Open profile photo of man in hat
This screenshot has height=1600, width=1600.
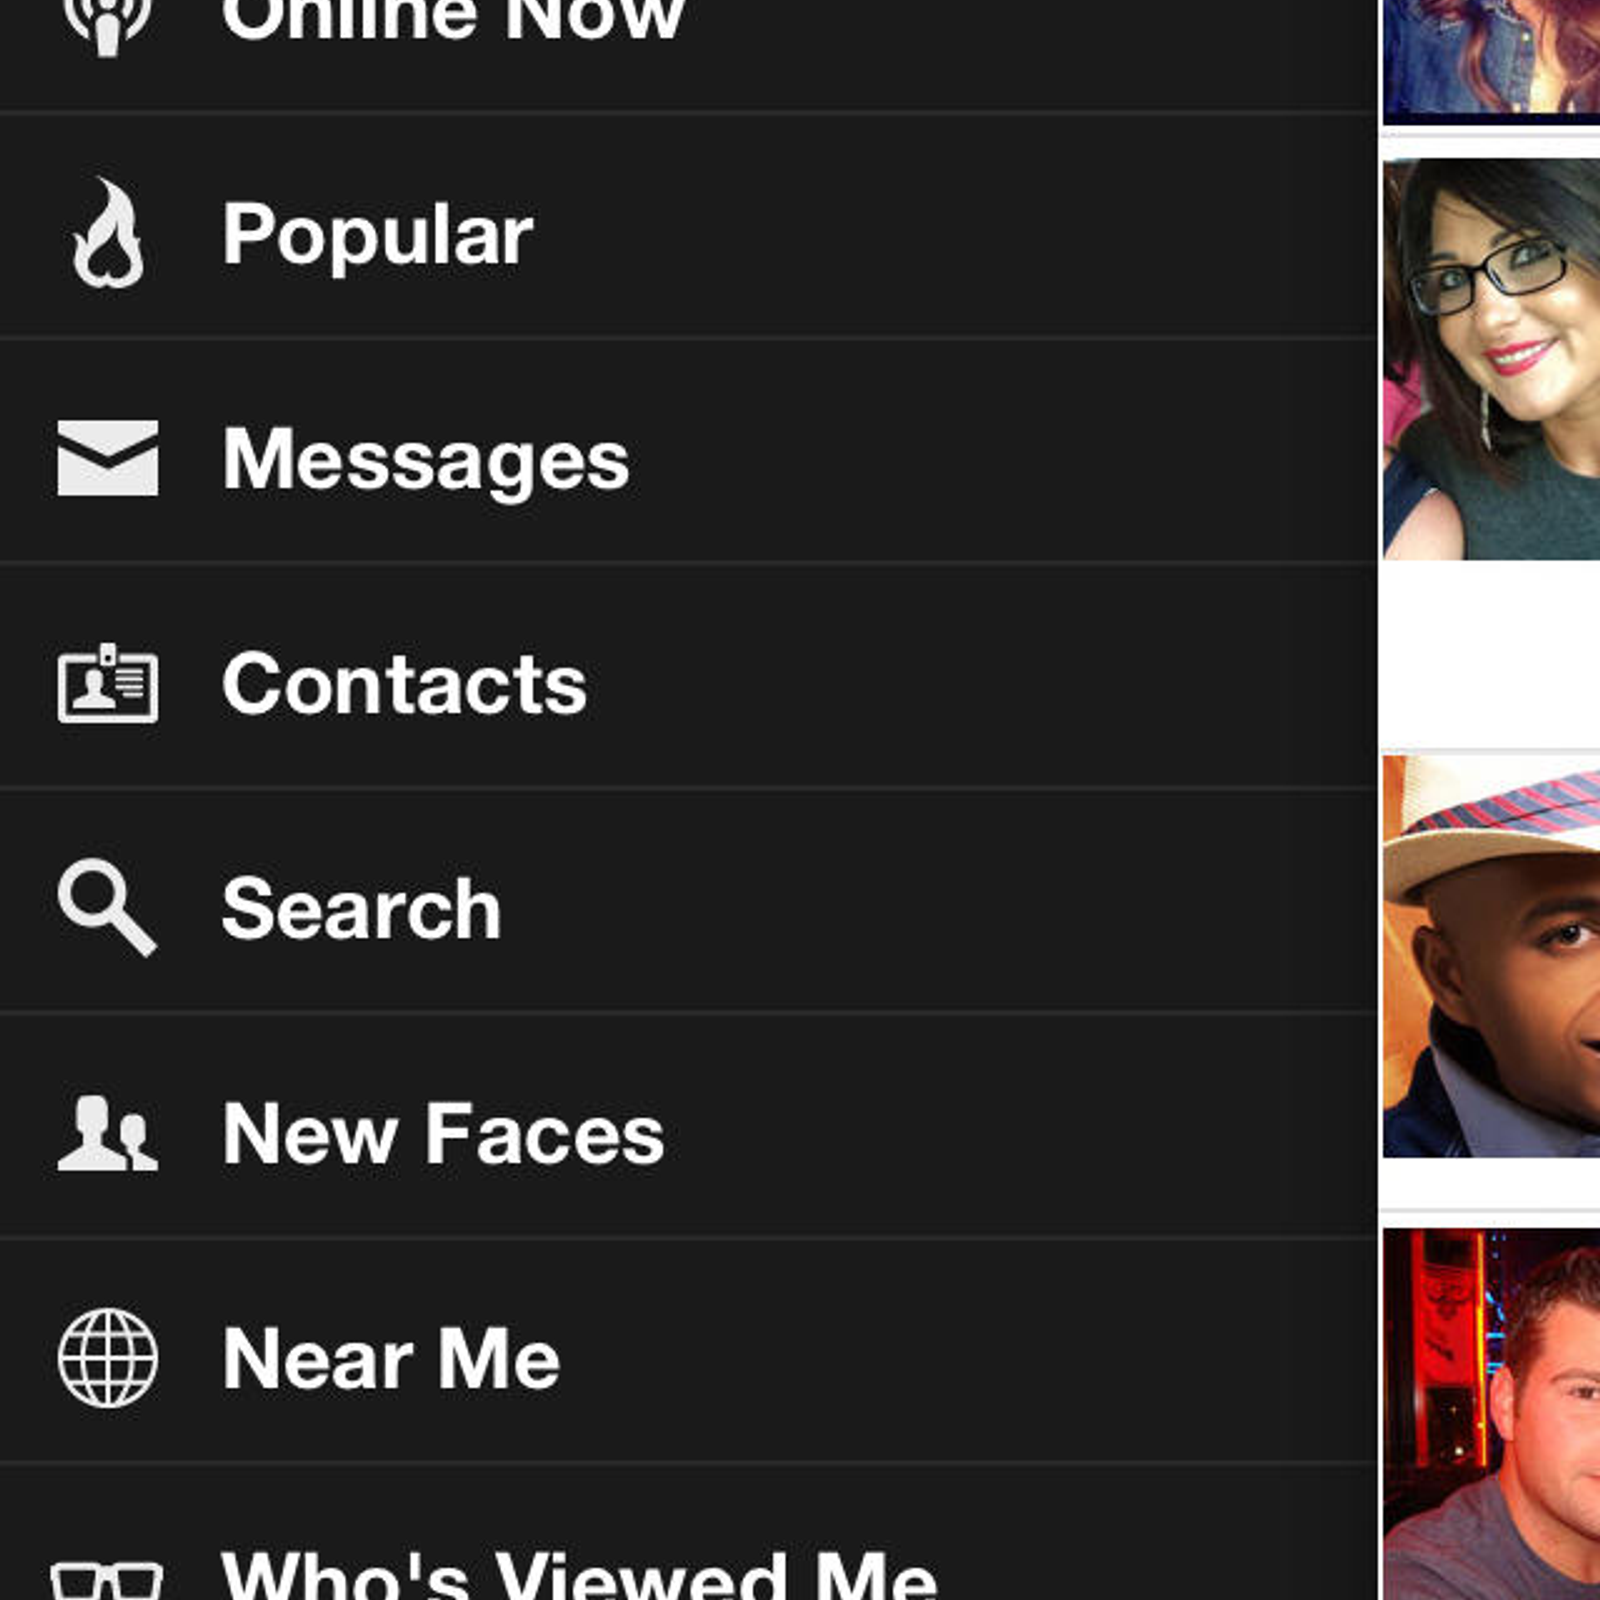(1491, 957)
